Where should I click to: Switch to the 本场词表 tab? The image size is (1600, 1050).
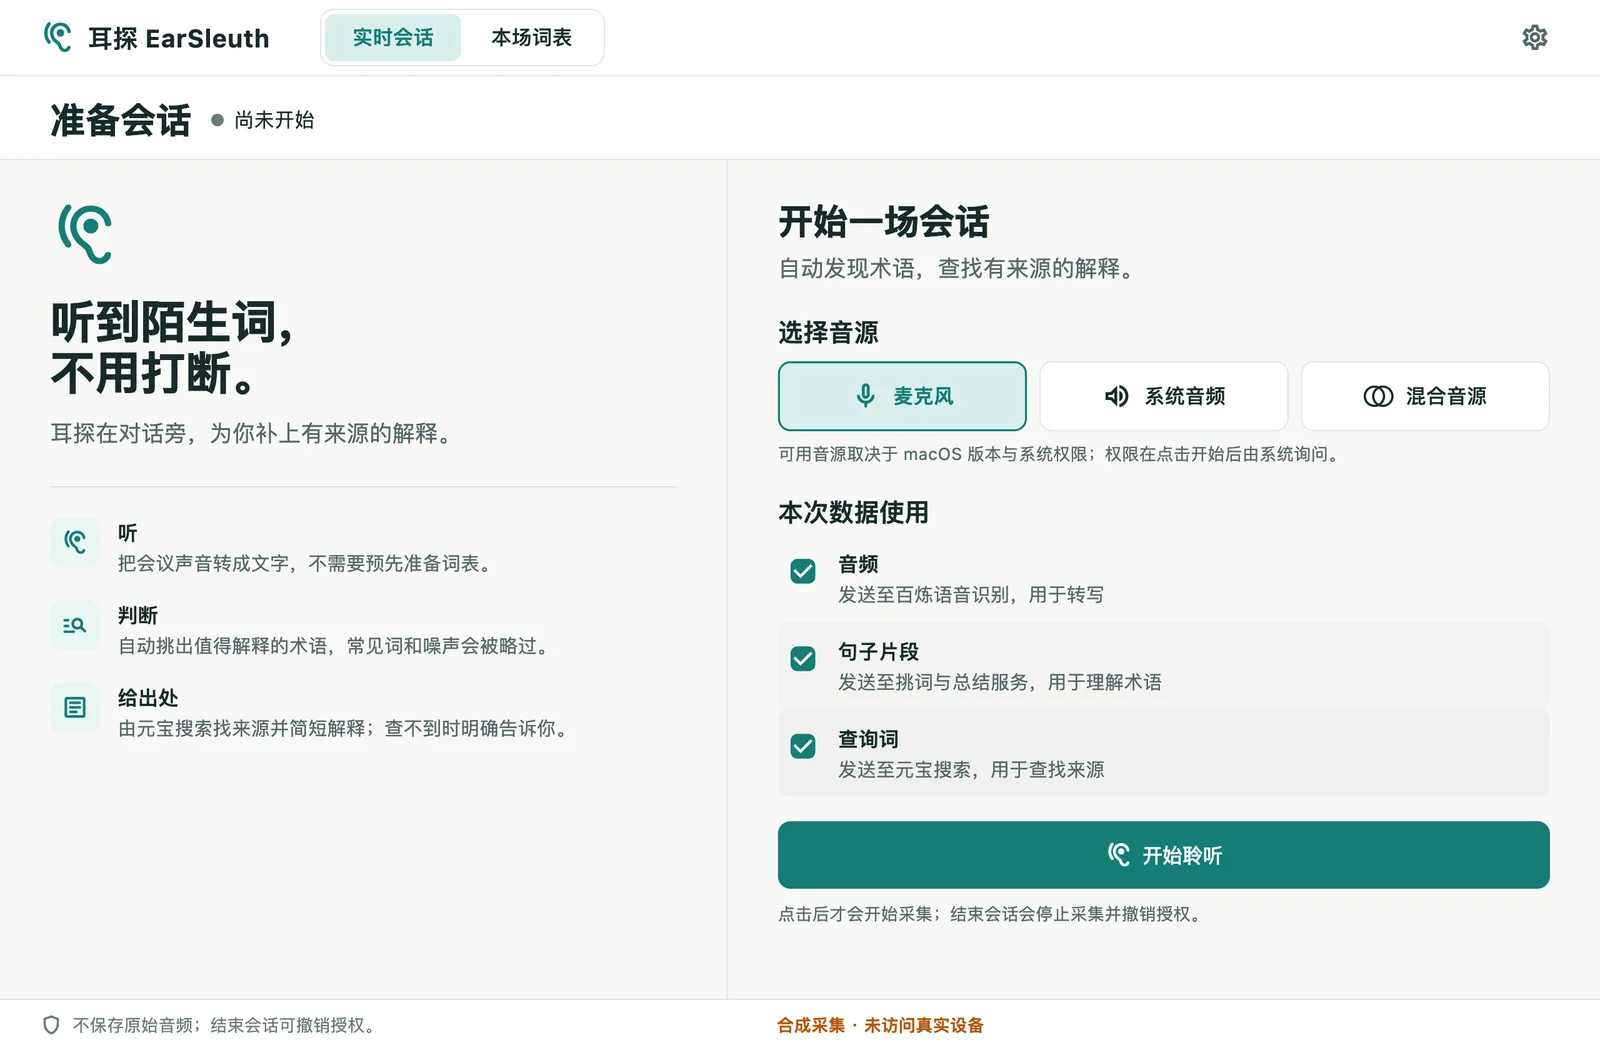coord(531,38)
